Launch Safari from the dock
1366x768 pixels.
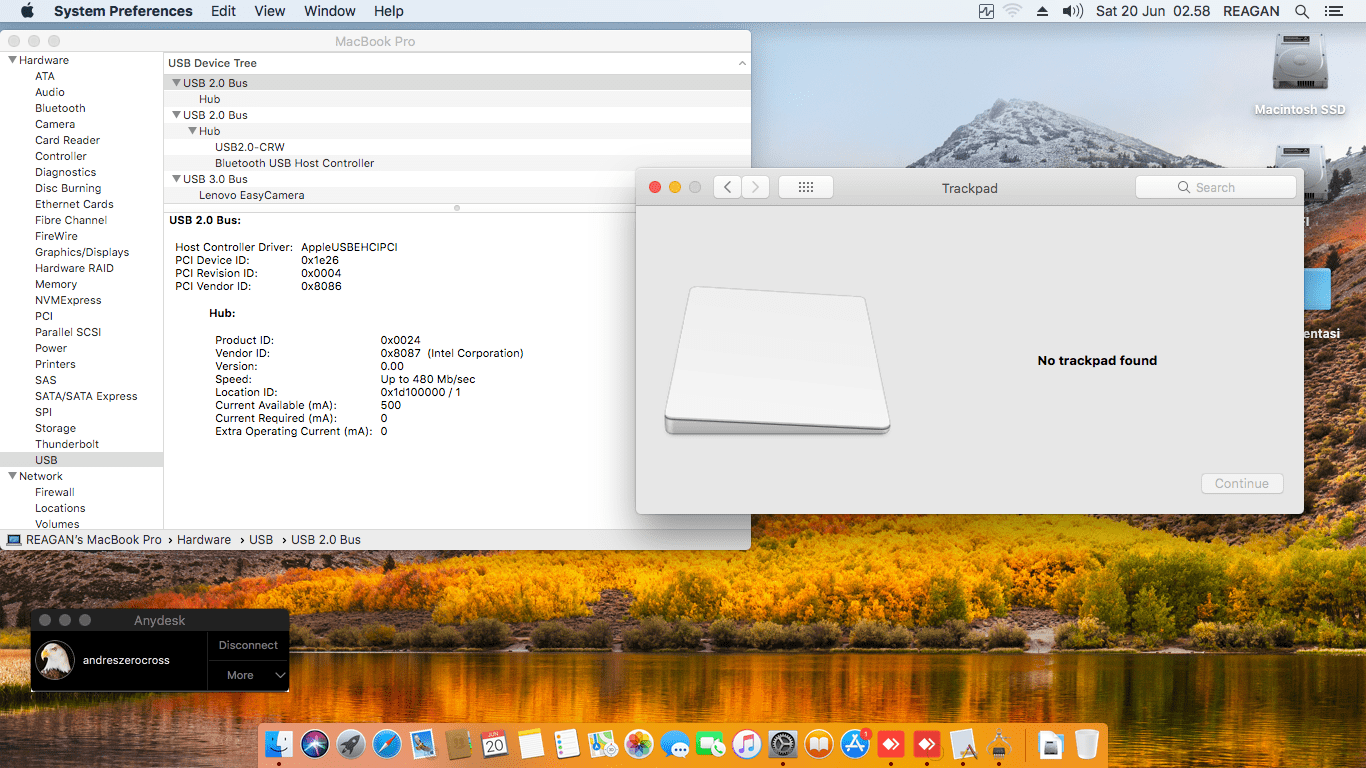coord(387,744)
